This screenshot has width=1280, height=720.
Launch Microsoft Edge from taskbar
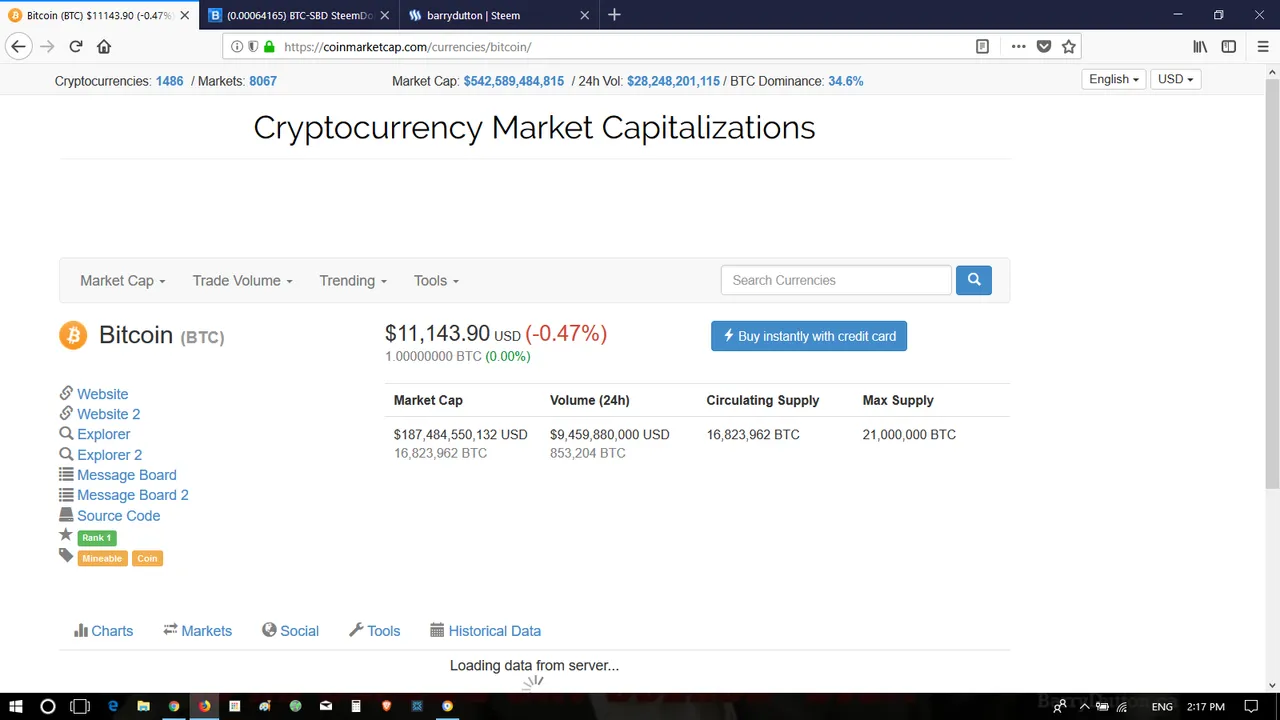tap(113, 706)
